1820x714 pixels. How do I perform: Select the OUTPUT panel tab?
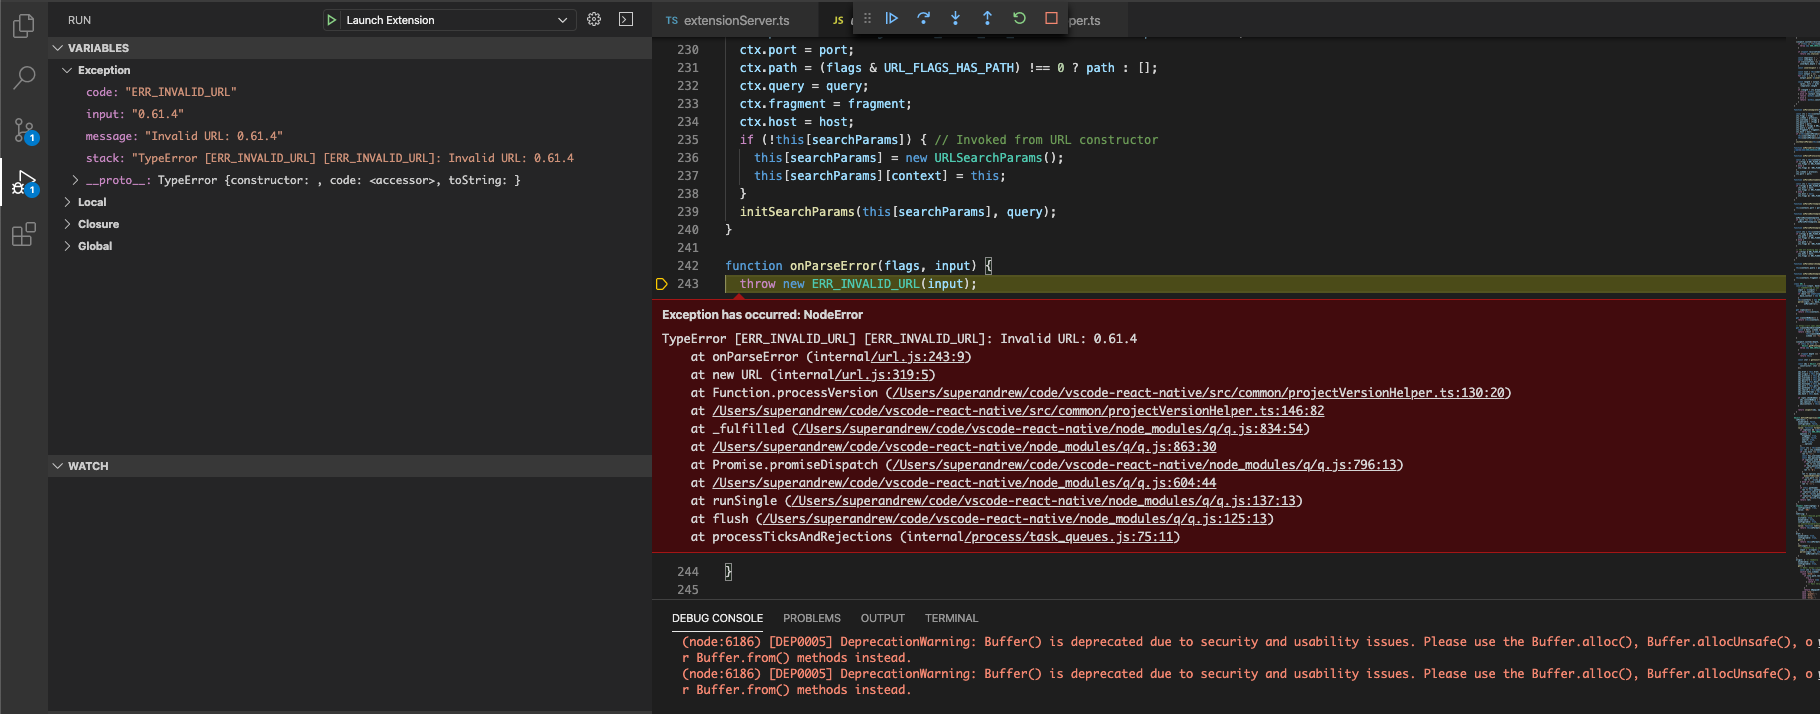[x=883, y=618]
